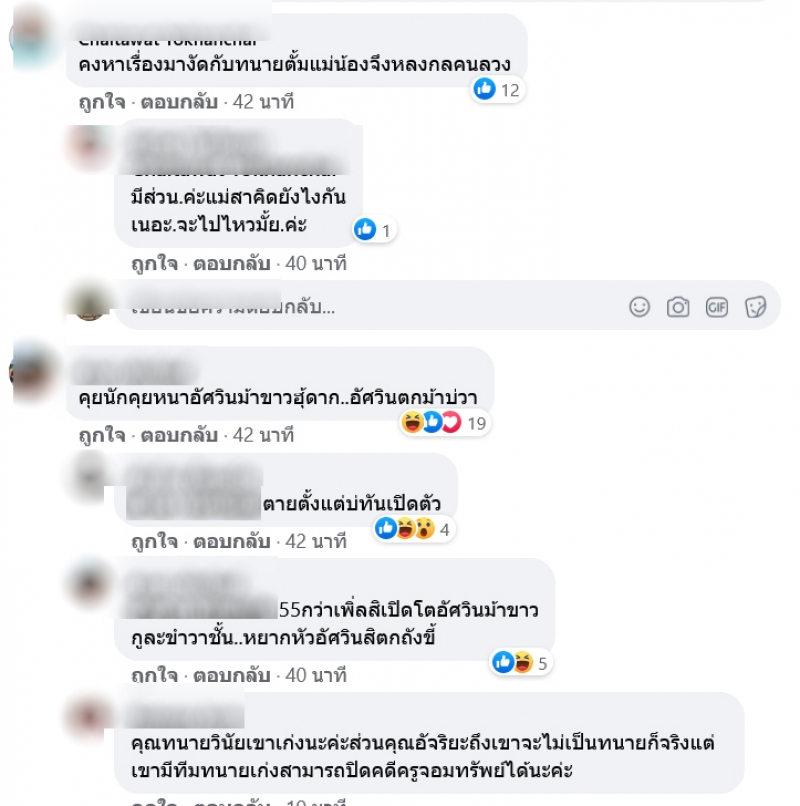
Task: Open the 42 นาที timestamp on top comment
Action: click(x=263, y=102)
